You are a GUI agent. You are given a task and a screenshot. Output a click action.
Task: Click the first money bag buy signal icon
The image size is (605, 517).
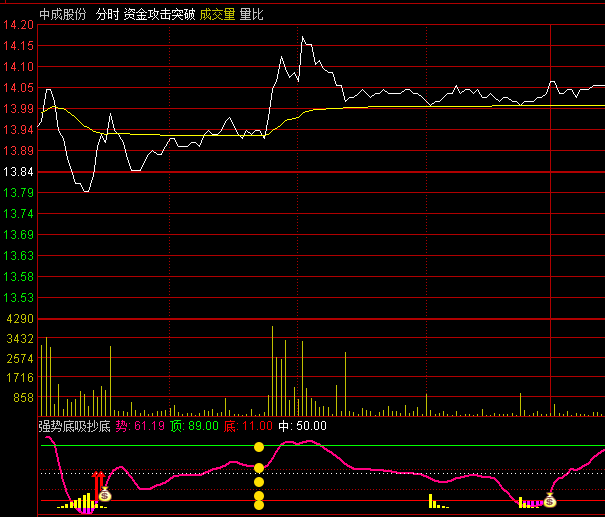coord(105,494)
